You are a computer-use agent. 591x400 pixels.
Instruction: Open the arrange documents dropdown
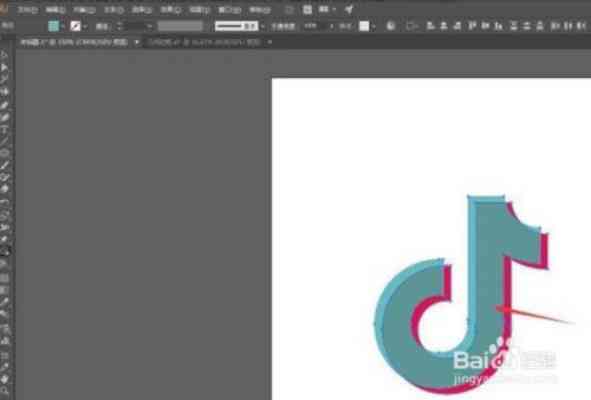(x=326, y=9)
